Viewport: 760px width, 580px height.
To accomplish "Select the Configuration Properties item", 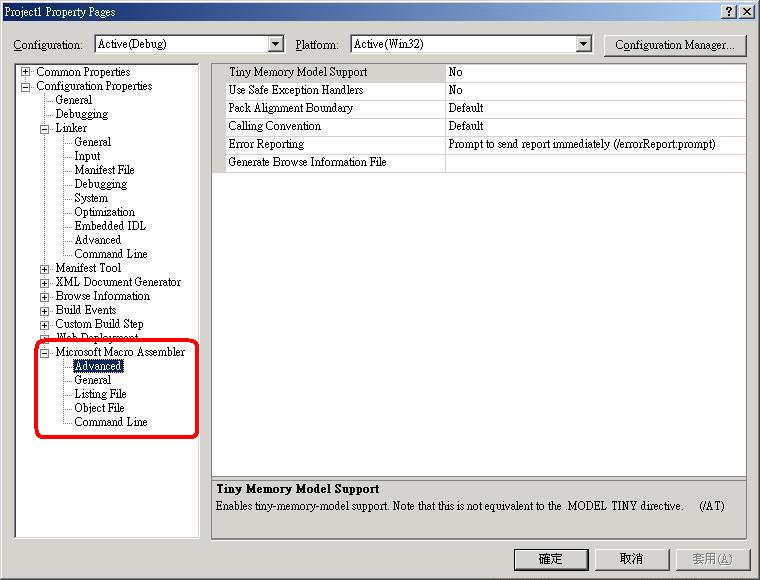I will pos(94,86).
